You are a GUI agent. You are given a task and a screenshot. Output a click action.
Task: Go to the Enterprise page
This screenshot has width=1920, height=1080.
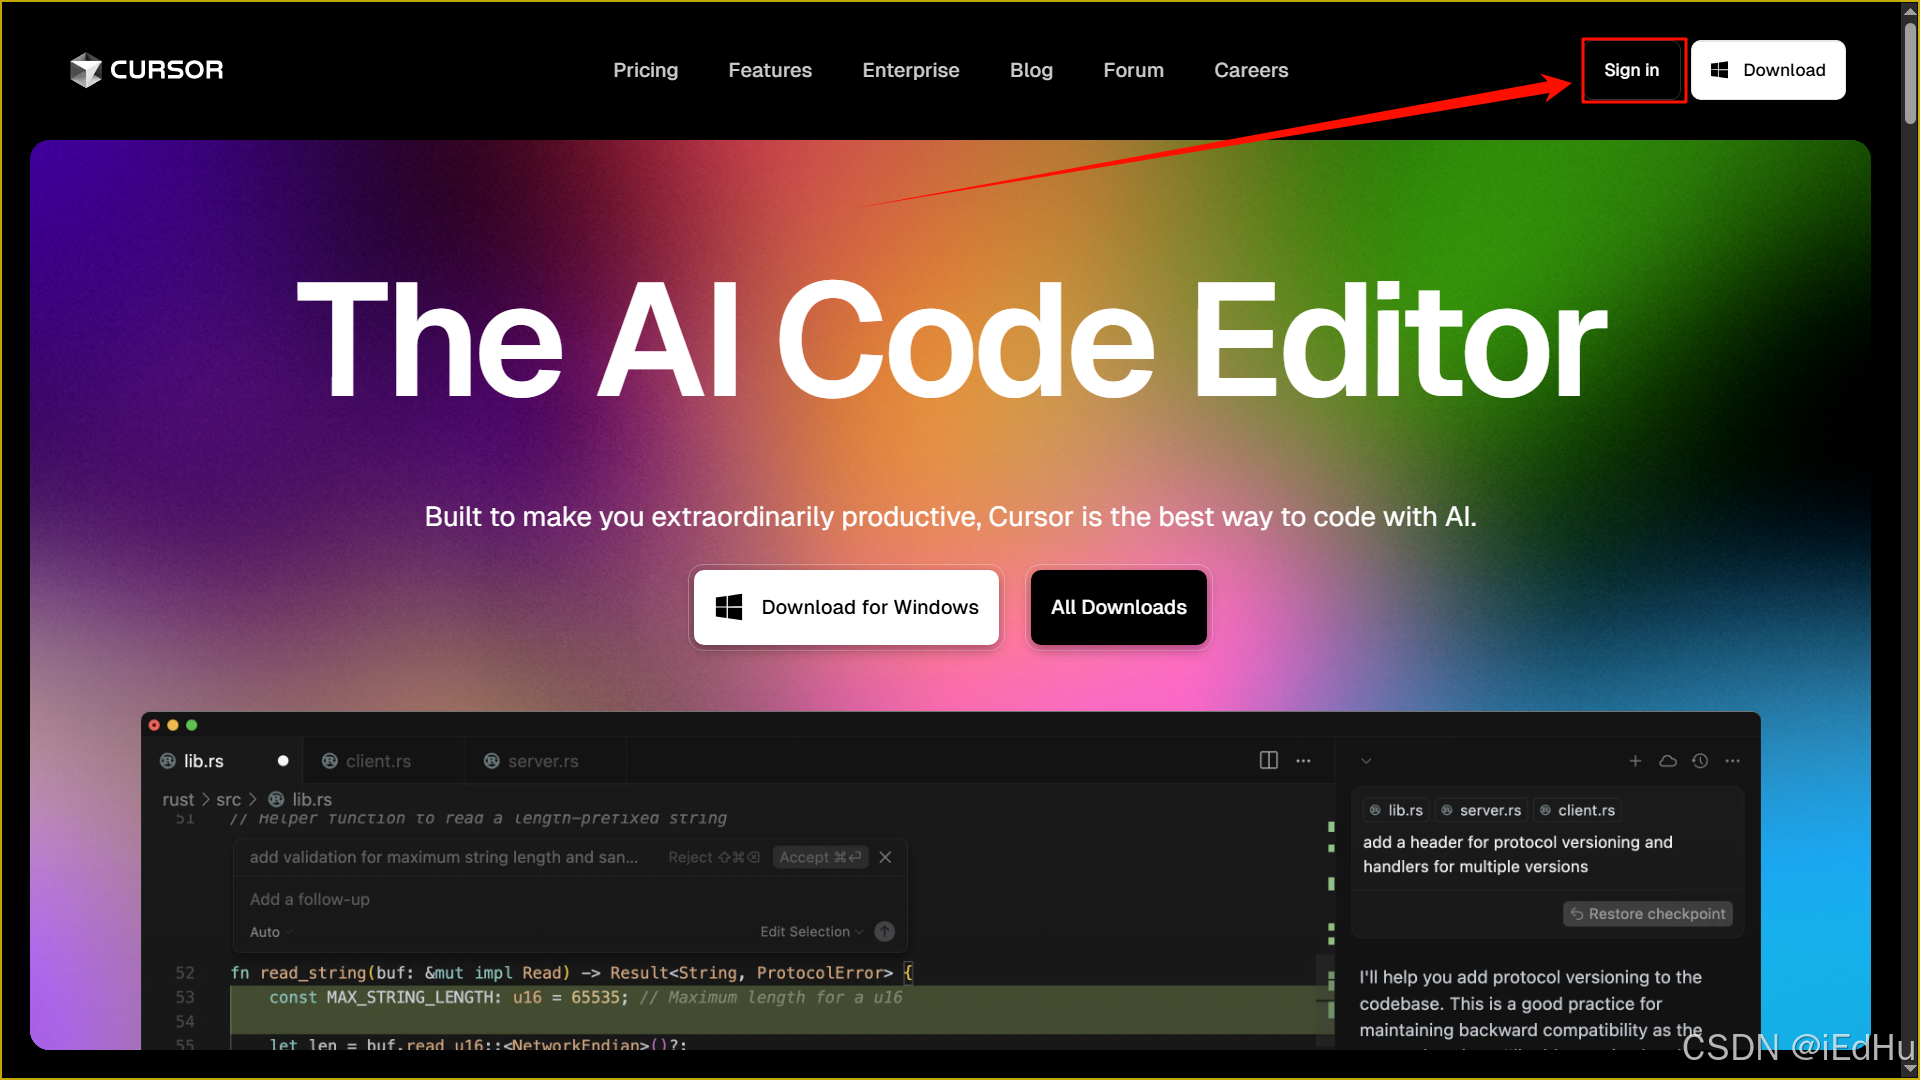(x=911, y=70)
